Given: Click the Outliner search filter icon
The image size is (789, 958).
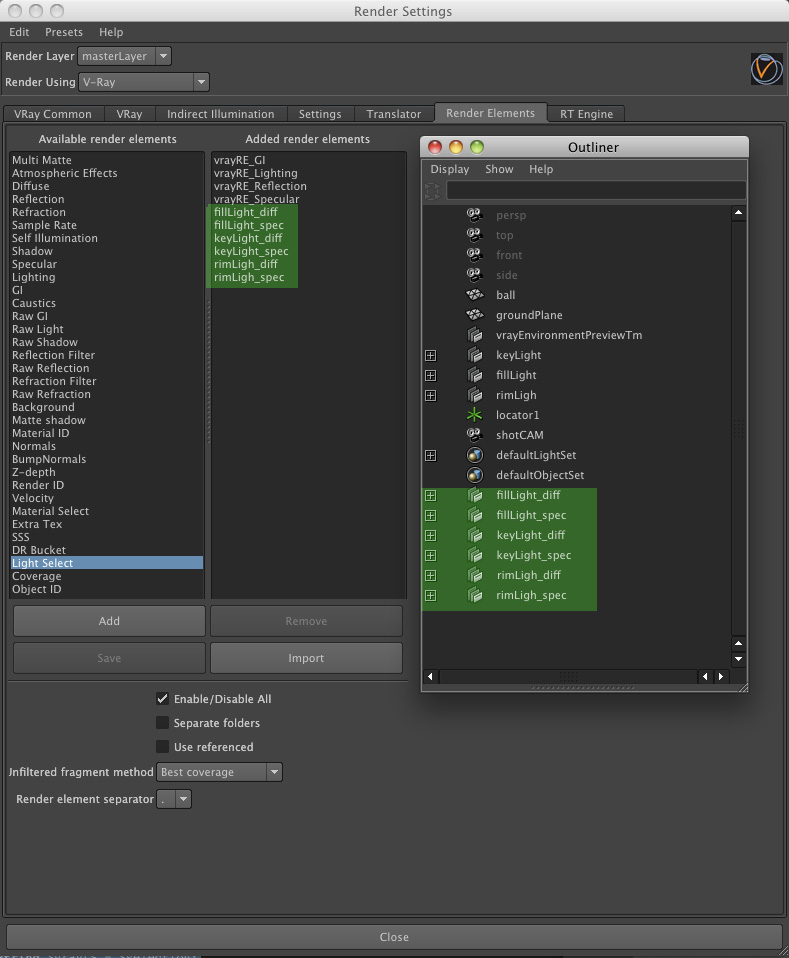Looking at the screenshot, I should pos(432,191).
